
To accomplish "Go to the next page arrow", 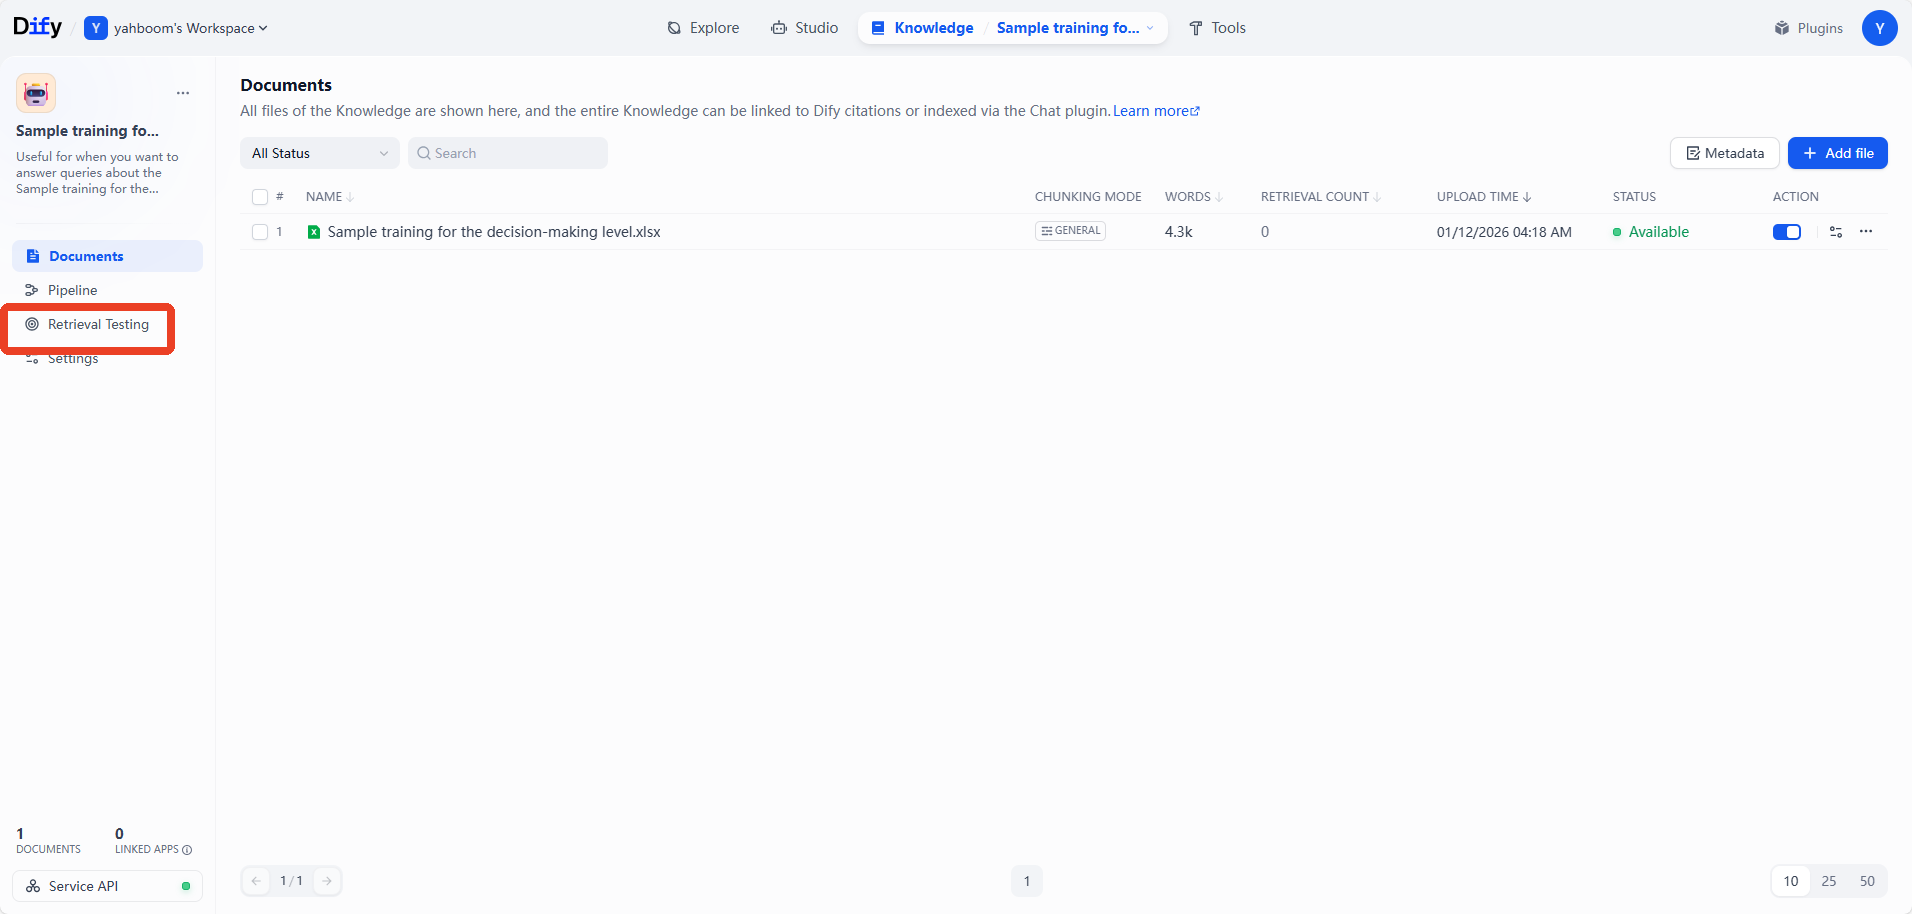I will [x=327, y=881].
